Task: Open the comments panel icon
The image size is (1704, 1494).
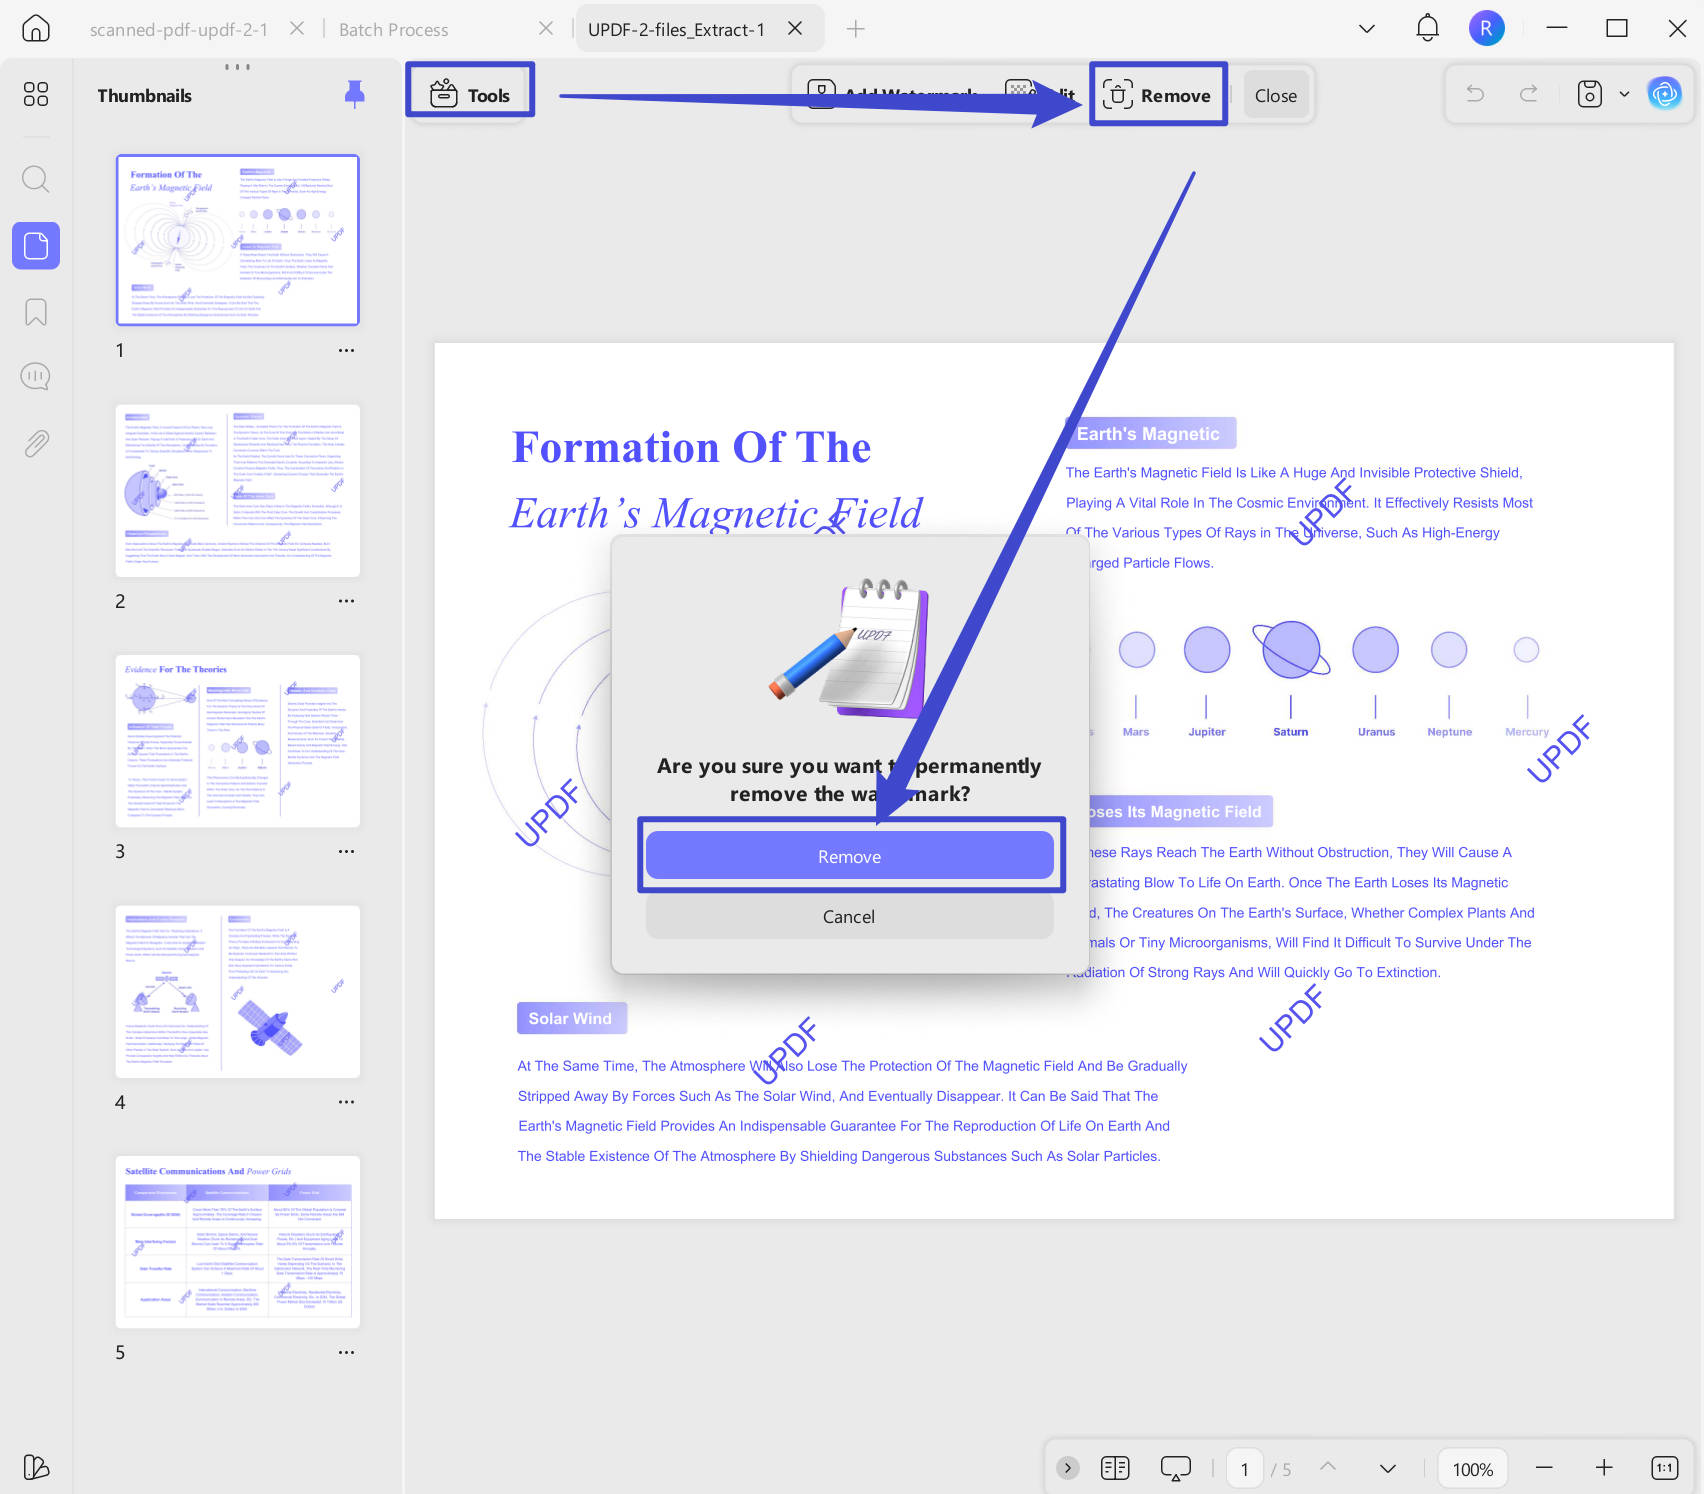Action: tap(36, 377)
